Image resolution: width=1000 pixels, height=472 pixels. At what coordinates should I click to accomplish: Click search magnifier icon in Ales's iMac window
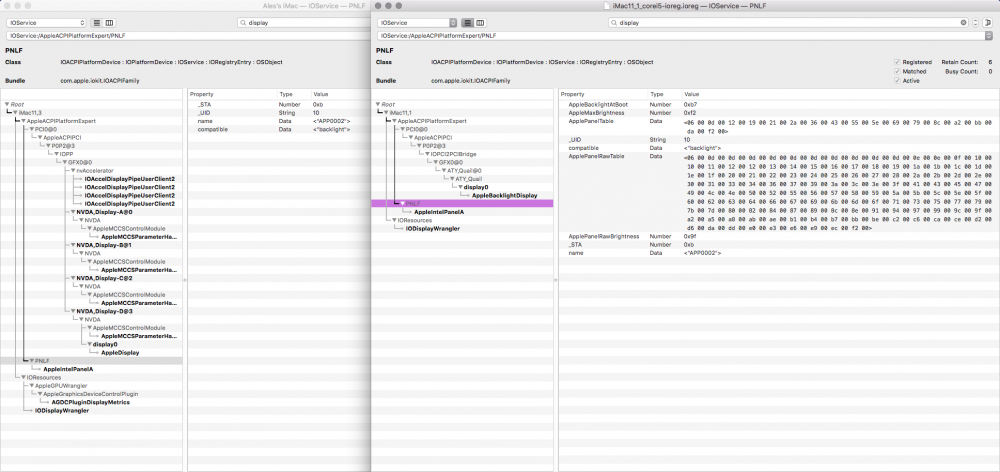click(243, 22)
